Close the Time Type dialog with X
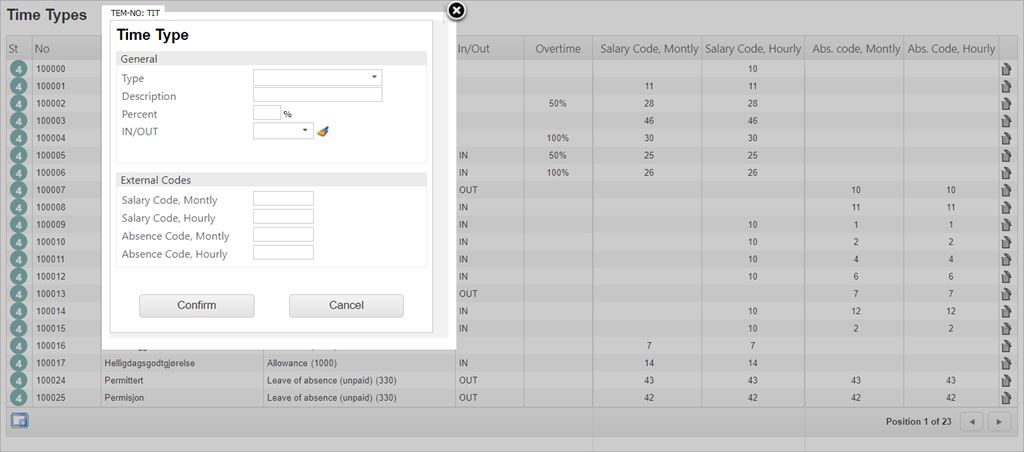Viewport: 1024px width, 452px height. 456,11
